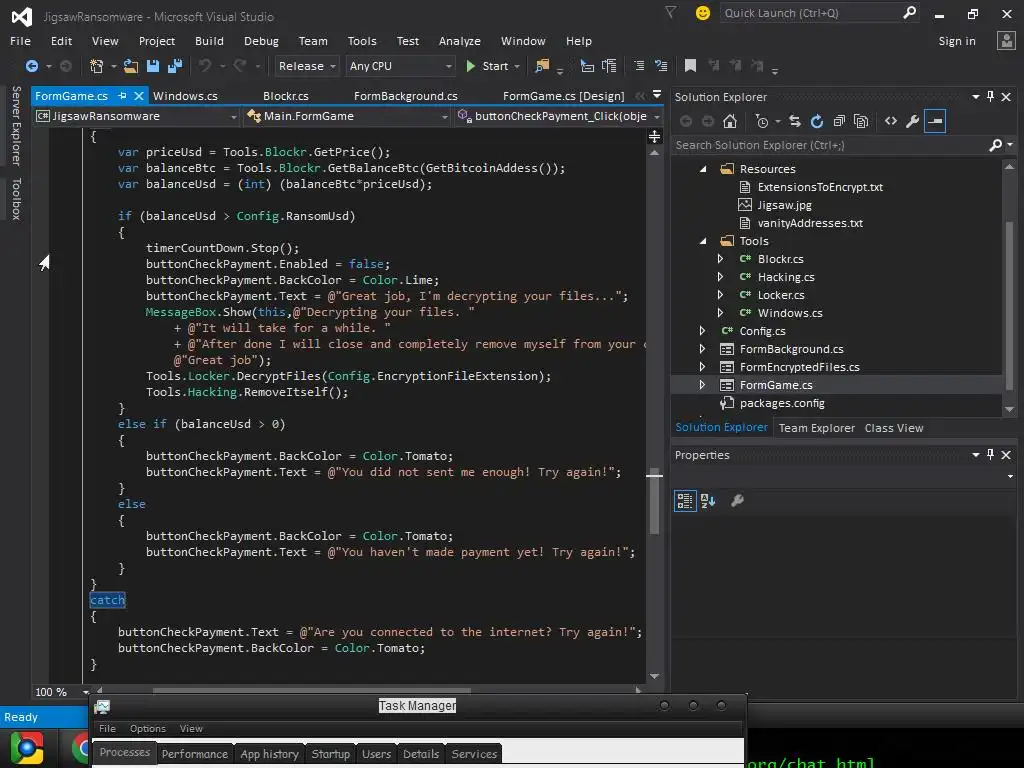The height and width of the screenshot is (768, 1024).
Task: Open the Release configuration dropdown
Action: click(x=306, y=66)
